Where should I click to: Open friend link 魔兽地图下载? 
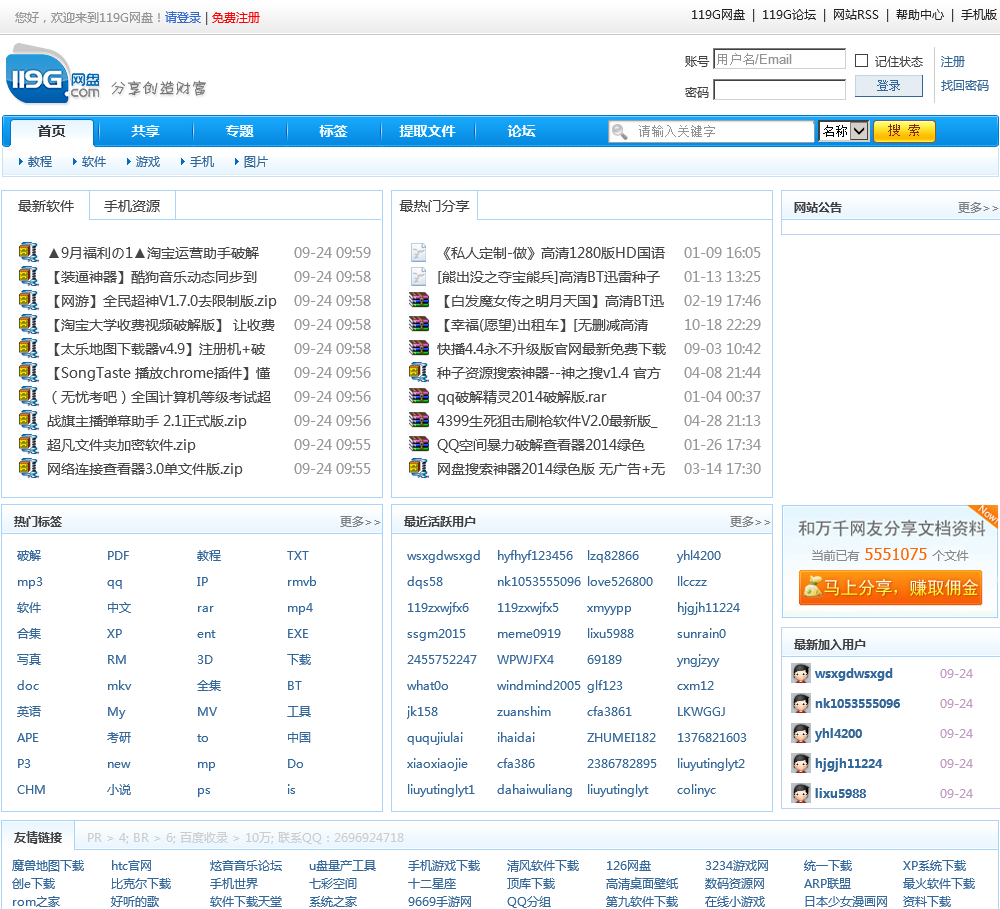click(x=48, y=866)
